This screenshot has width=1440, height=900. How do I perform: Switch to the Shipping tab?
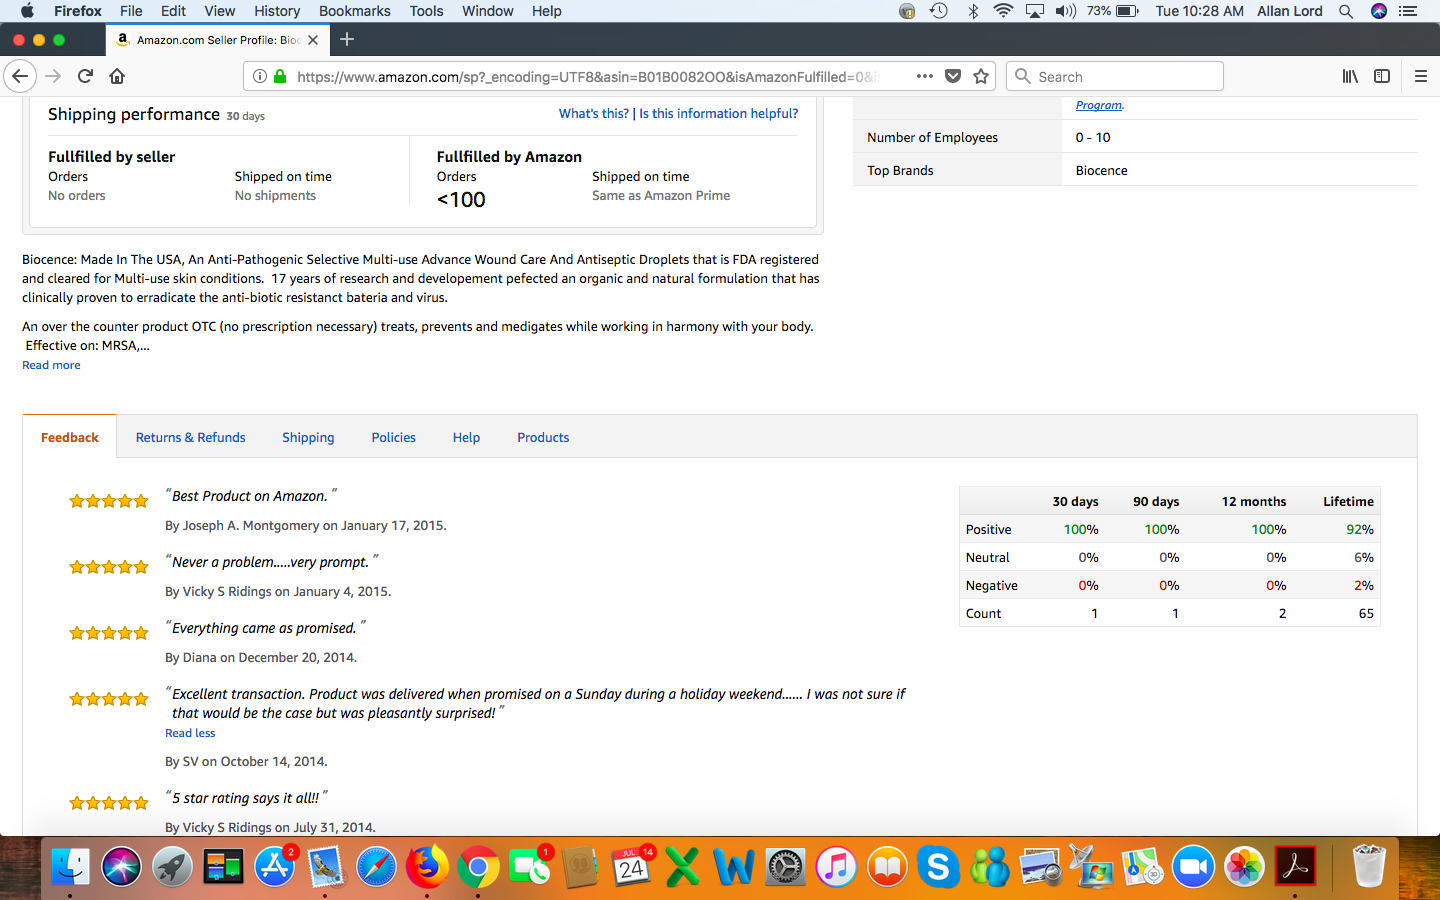coord(308,437)
